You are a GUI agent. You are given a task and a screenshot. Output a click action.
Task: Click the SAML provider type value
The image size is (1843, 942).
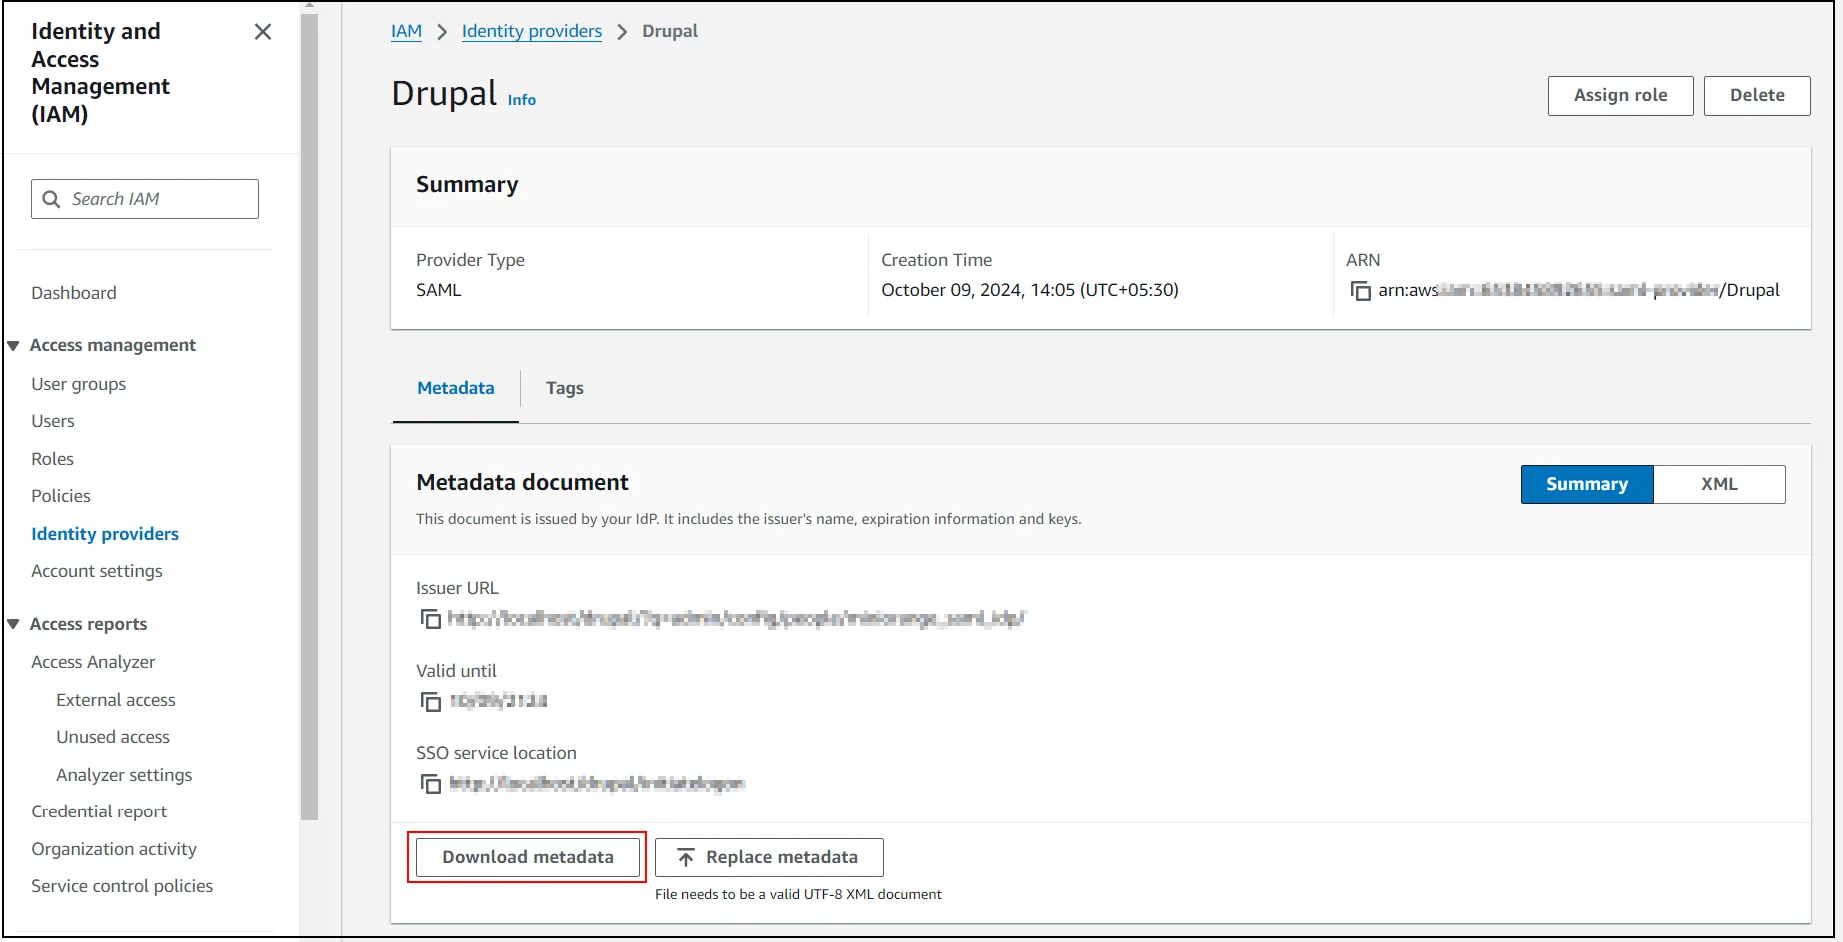tap(439, 290)
